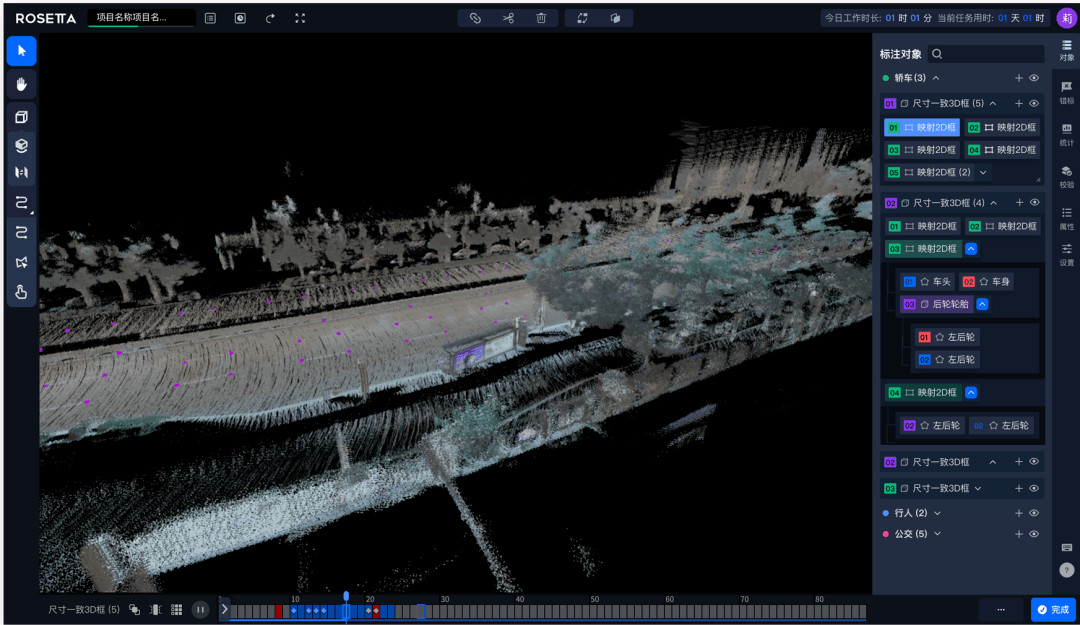This screenshot has height=625, width=1080.
Task: Collapse the 后轮轮胎 sub-items
Action: click(x=983, y=304)
